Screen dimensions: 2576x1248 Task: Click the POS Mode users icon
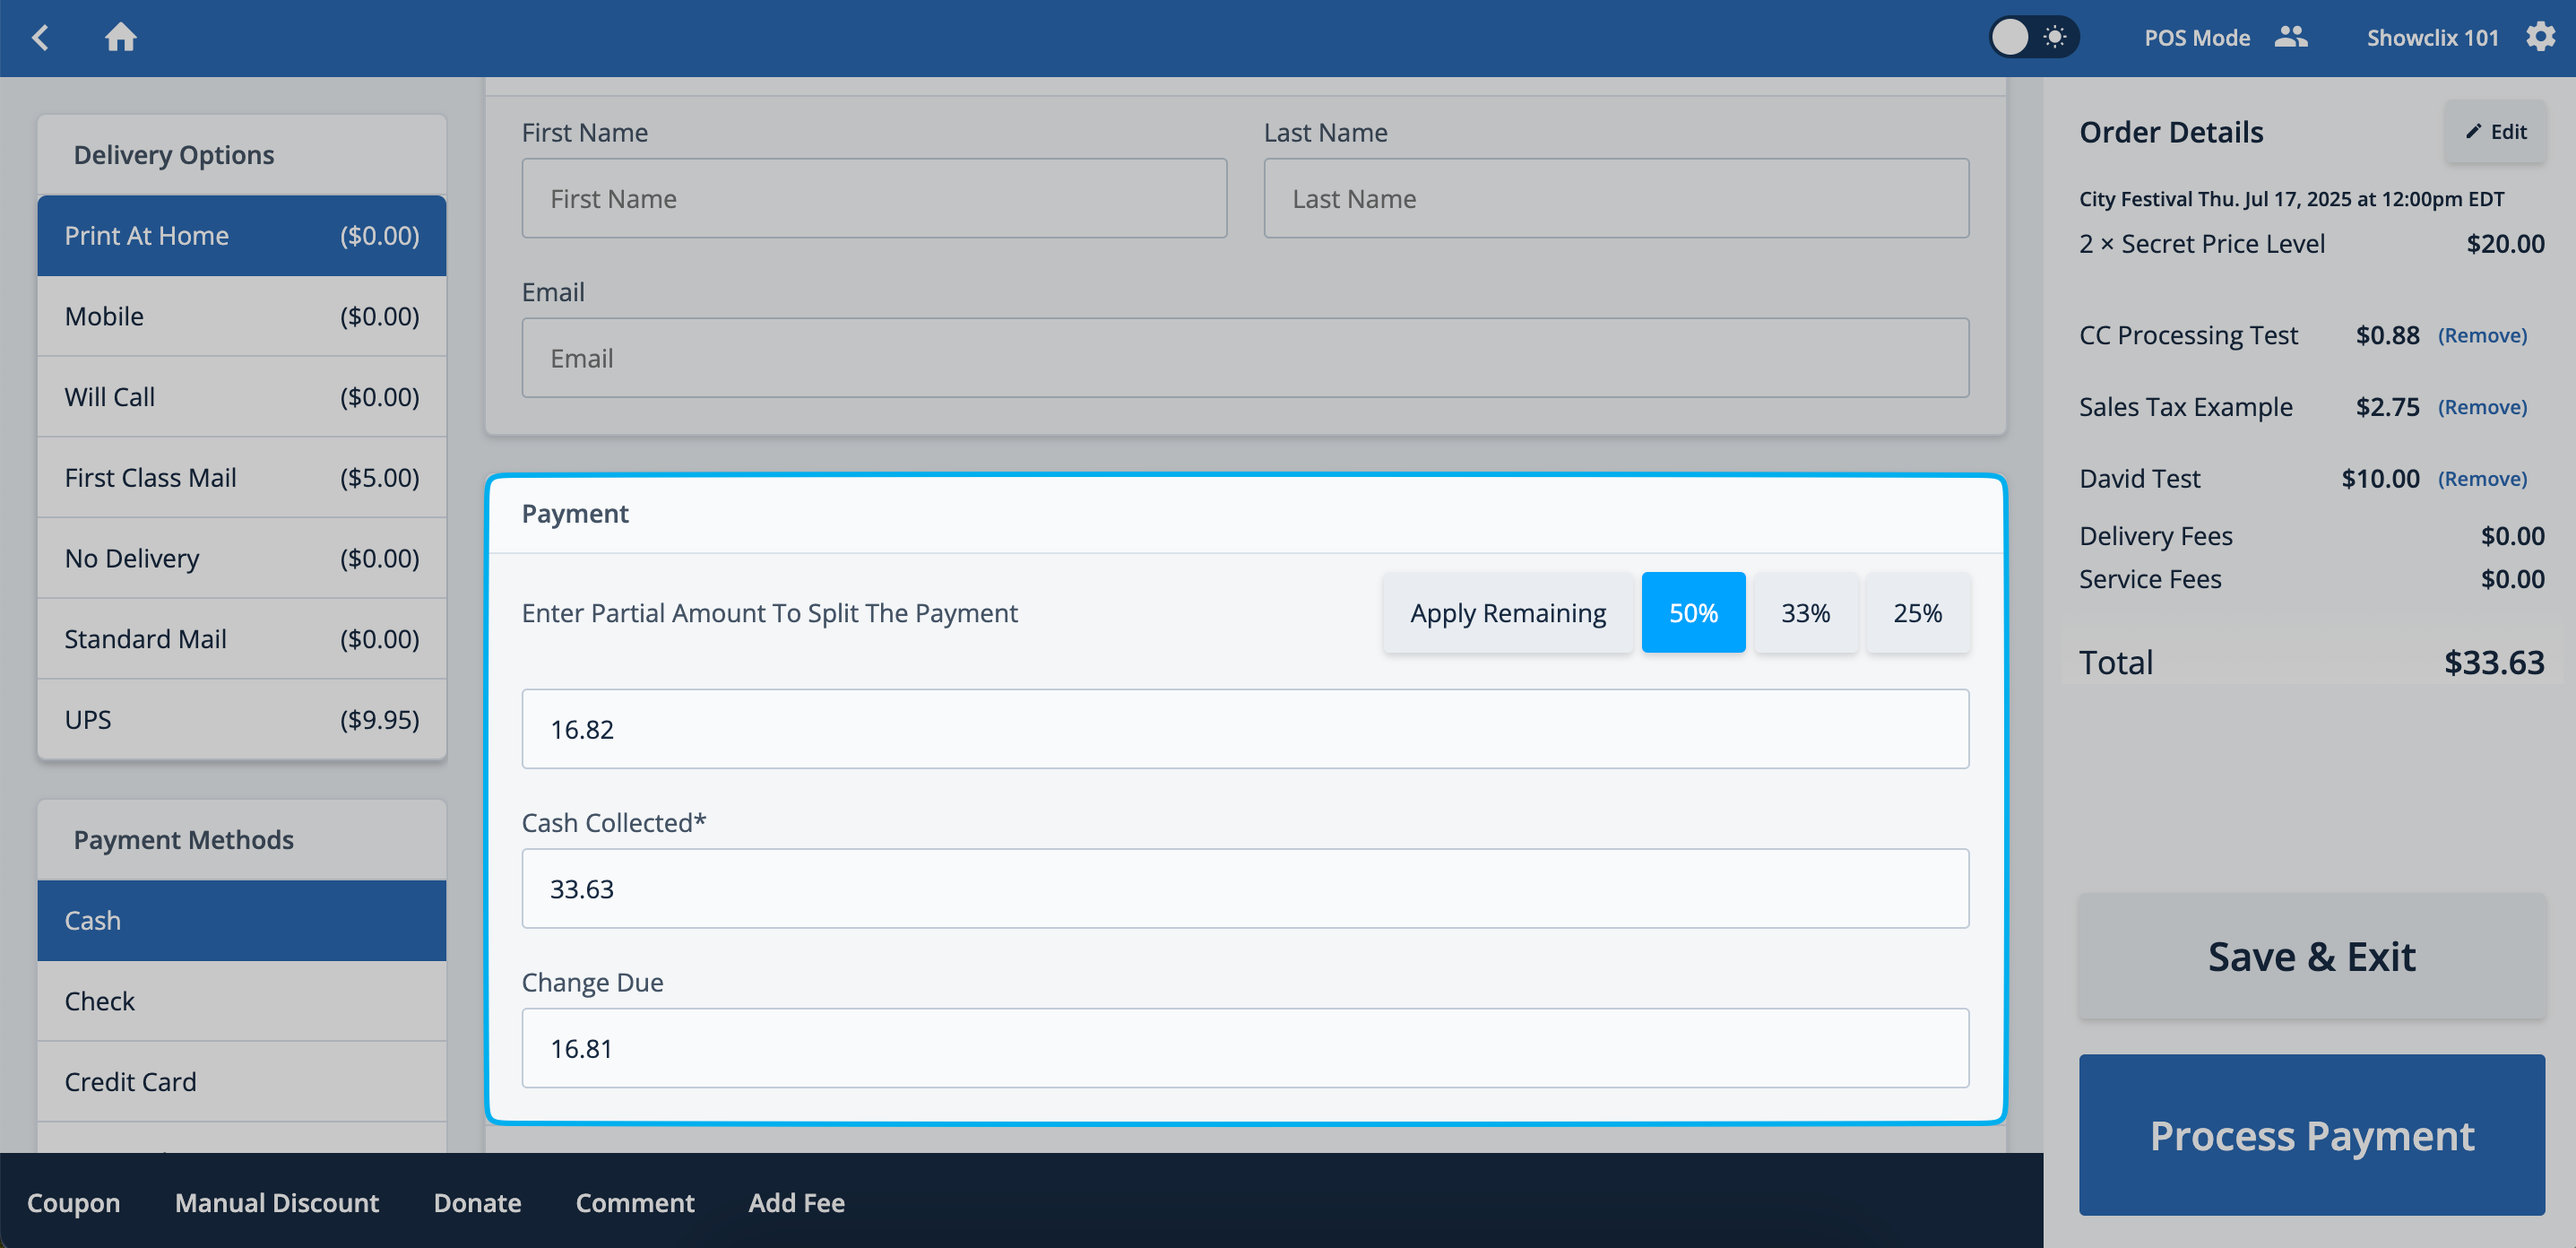pyautogui.click(x=2290, y=38)
